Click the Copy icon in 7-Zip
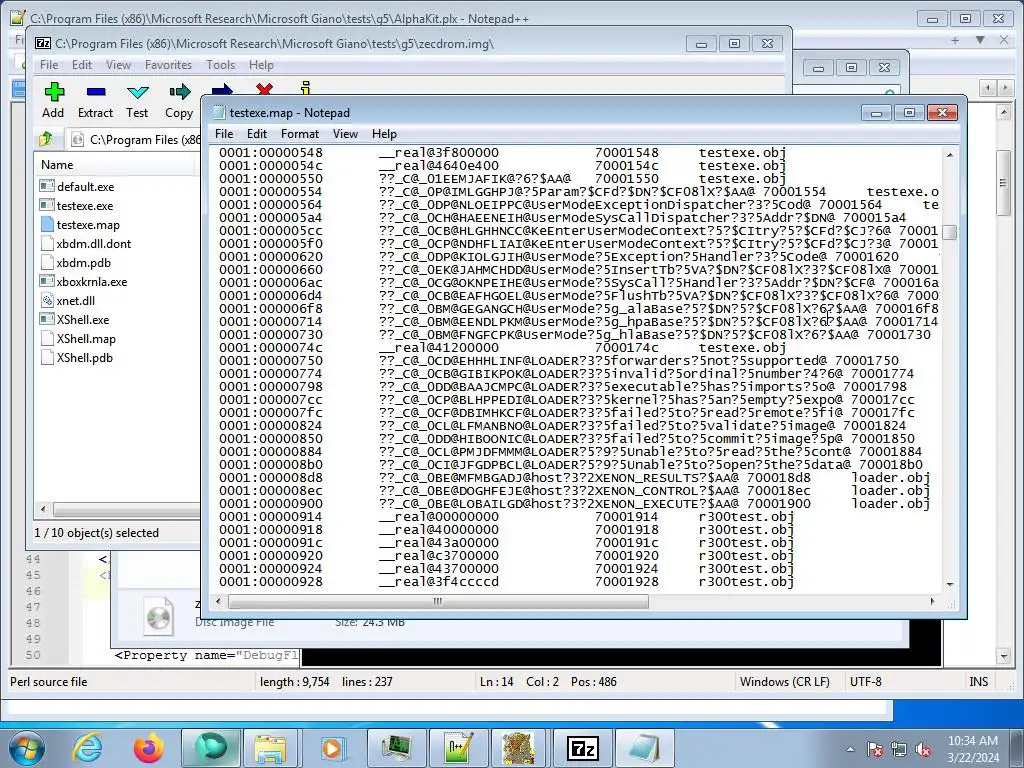The height and width of the screenshot is (768, 1024). click(179, 101)
